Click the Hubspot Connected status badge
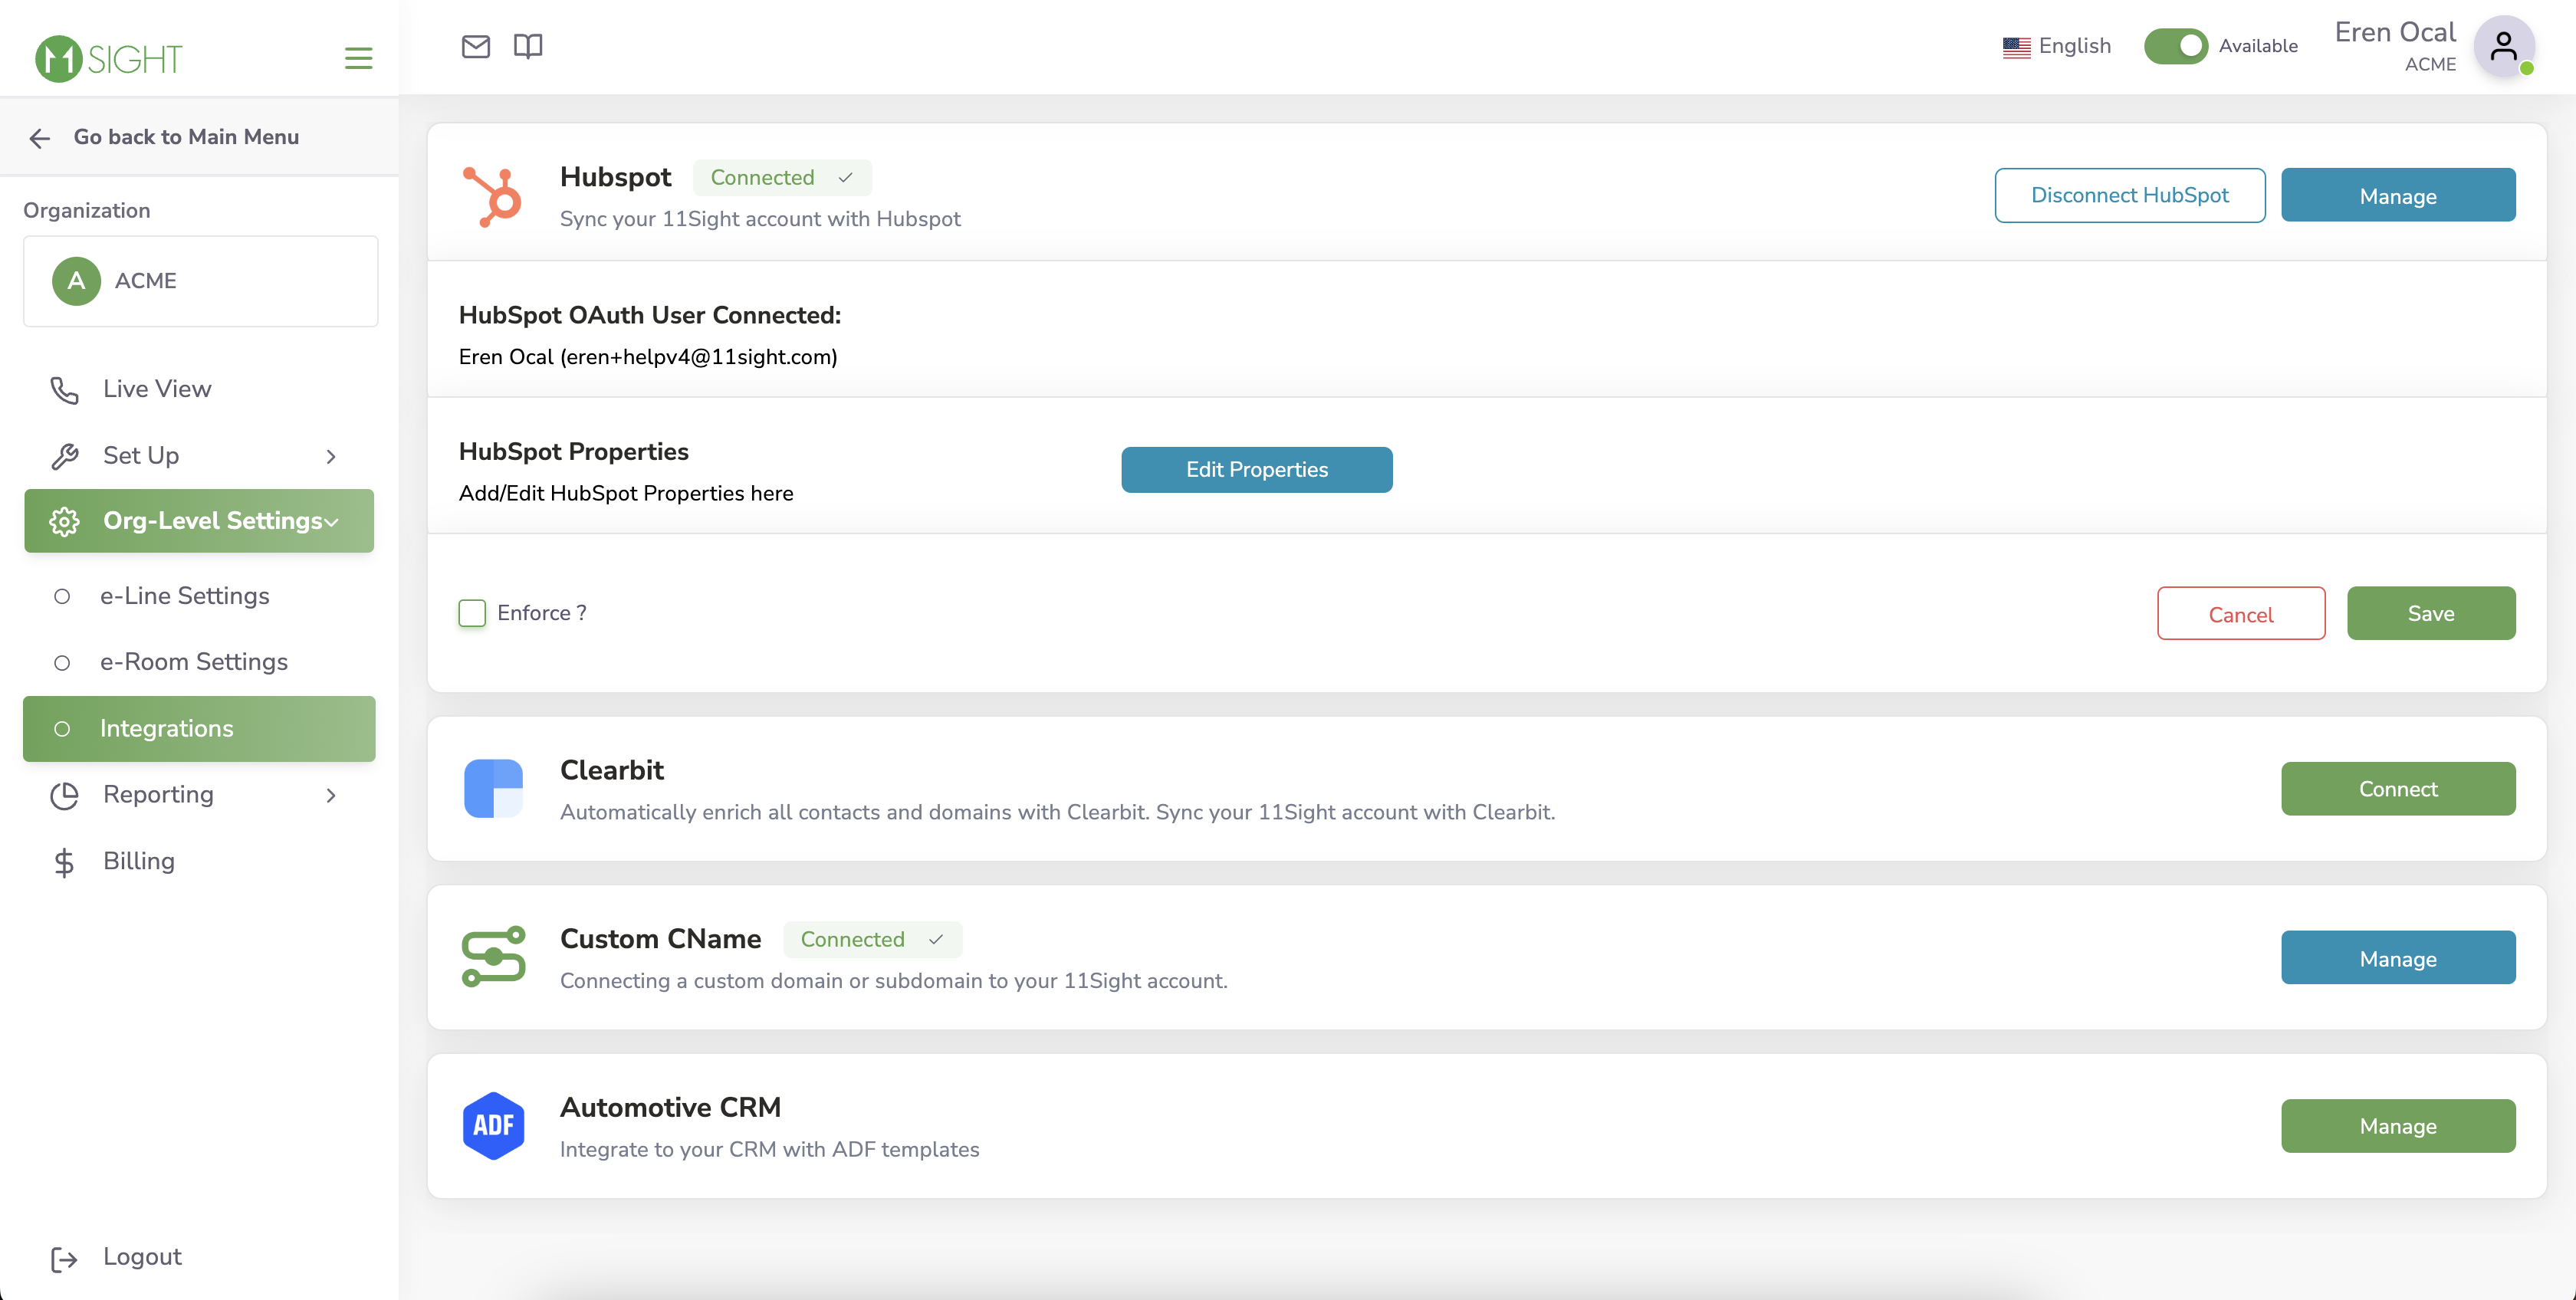 point(782,178)
